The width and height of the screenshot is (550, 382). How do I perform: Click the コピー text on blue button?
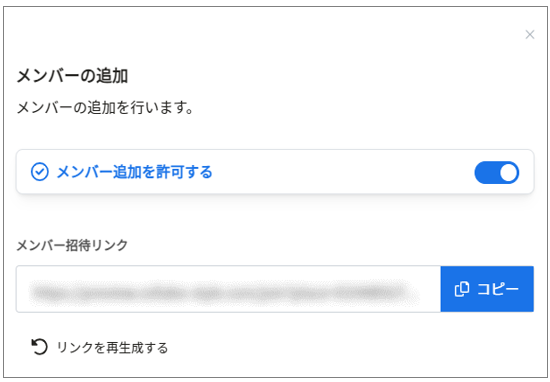tap(498, 289)
